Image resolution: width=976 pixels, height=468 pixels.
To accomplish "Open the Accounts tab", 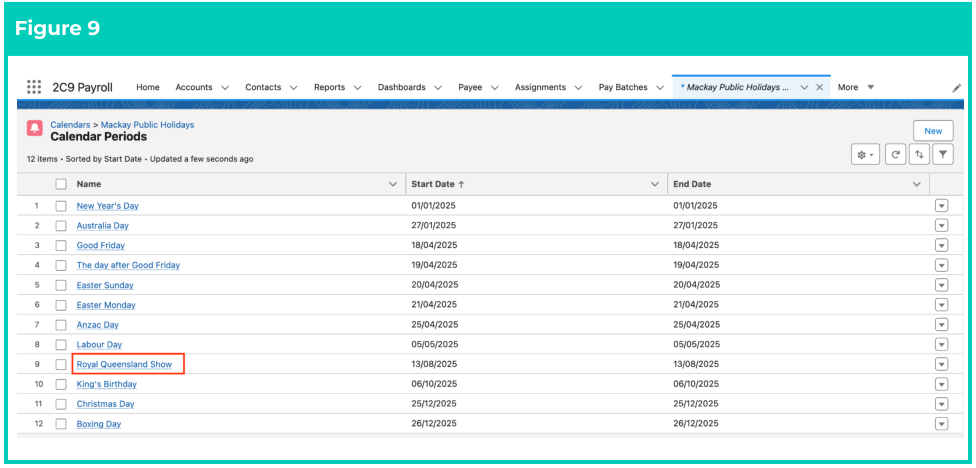I will click(x=194, y=87).
